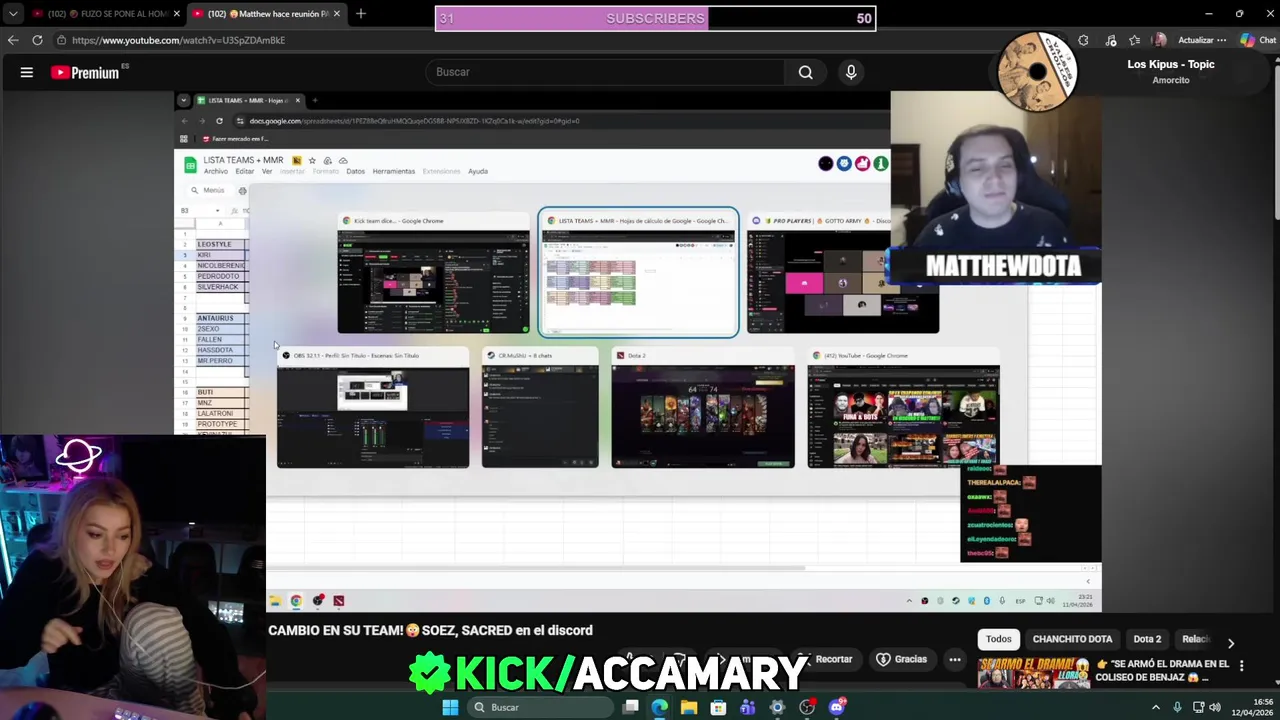Select the CHANCHITO DOTA filter chip
The height and width of the screenshot is (720, 1280).
[1072, 639]
